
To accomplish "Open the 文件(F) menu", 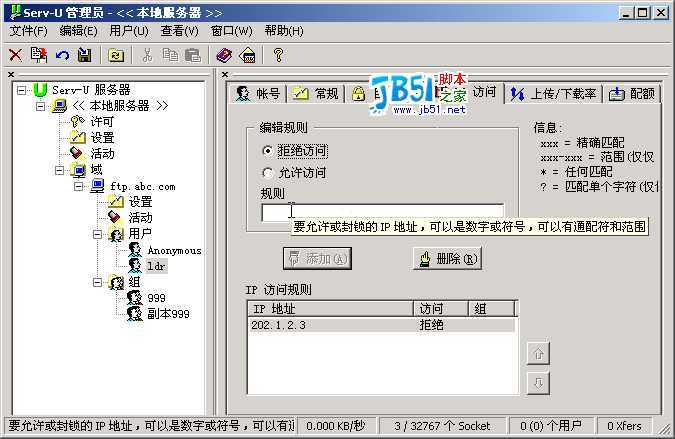I will (x=28, y=31).
